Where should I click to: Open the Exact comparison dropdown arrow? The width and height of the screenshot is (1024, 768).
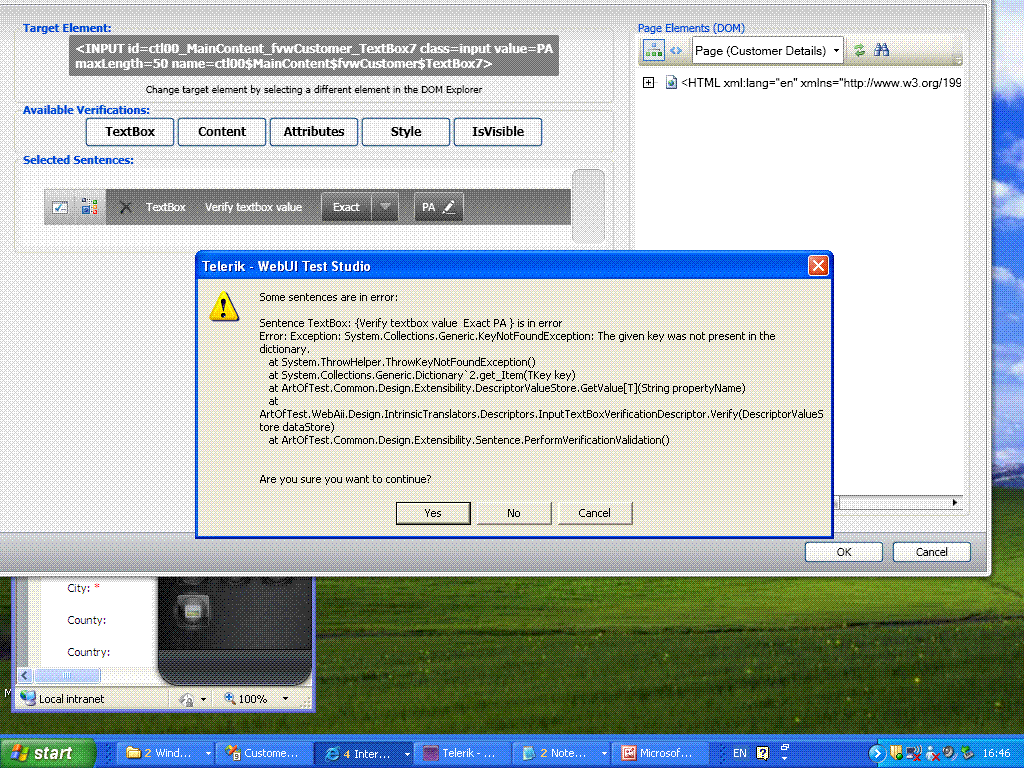pos(385,207)
